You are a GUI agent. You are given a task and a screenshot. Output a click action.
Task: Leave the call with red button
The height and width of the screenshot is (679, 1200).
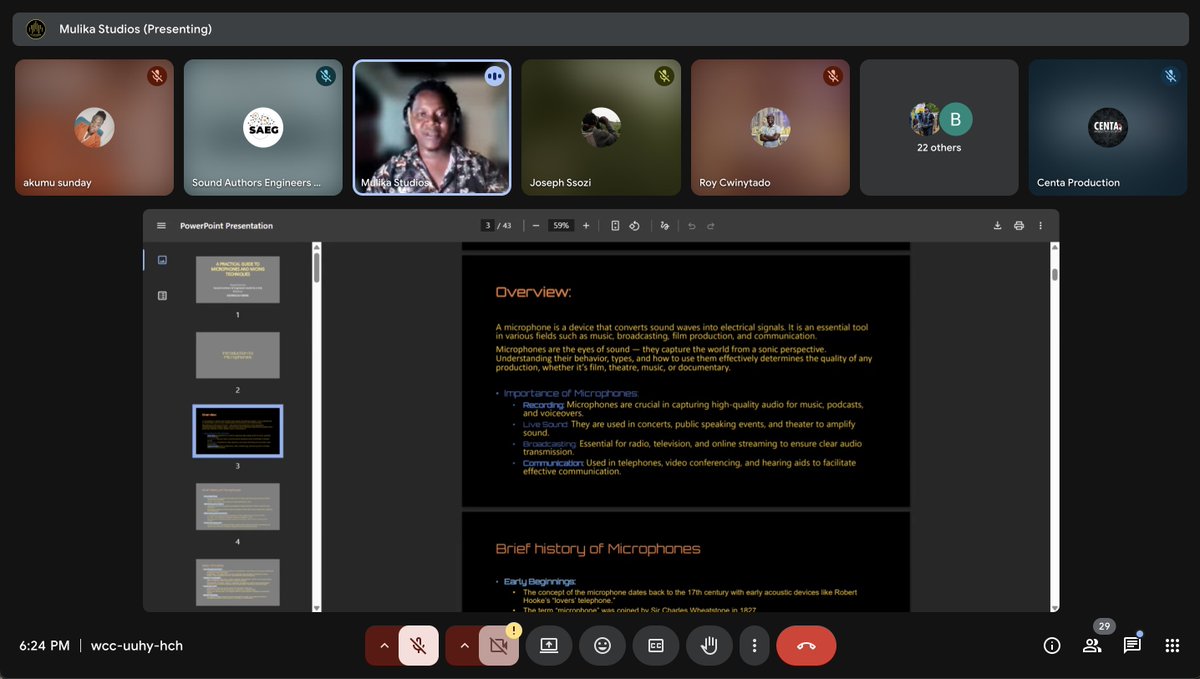click(806, 646)
